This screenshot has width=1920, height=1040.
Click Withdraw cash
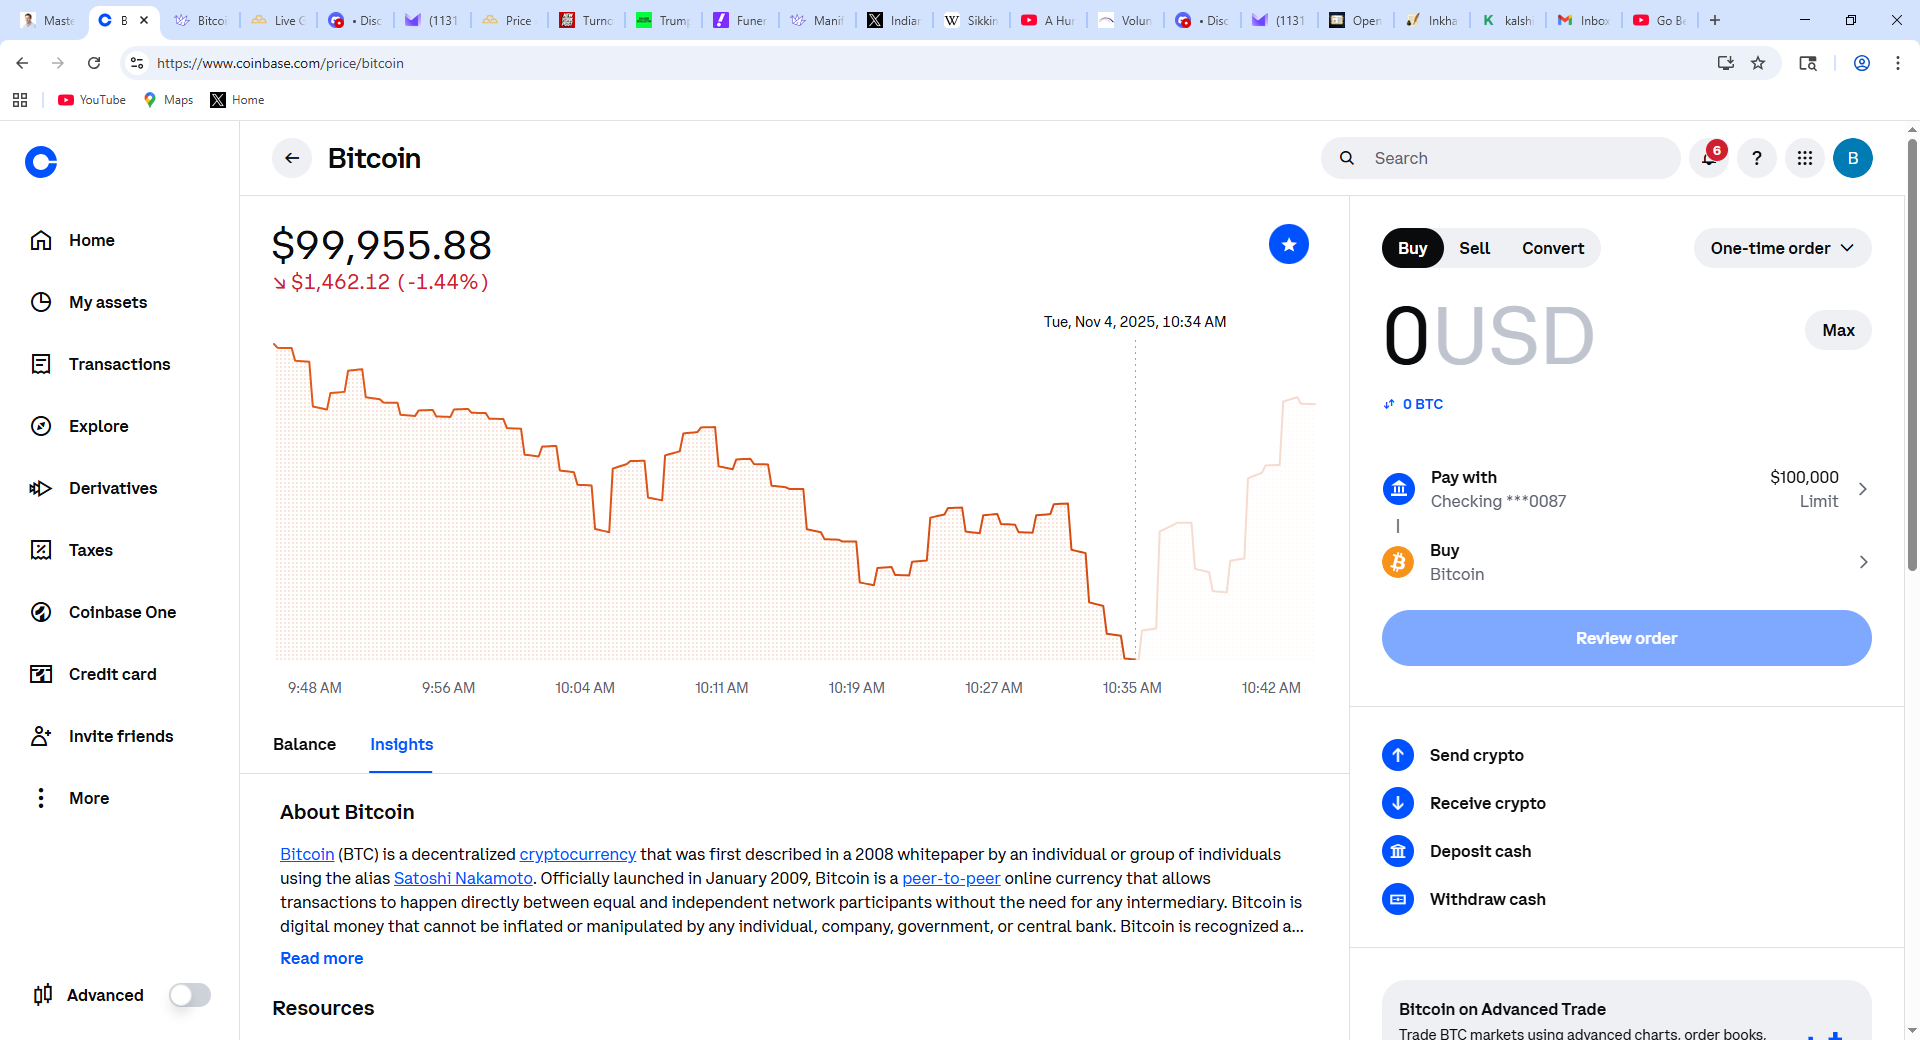pos(1464,899)
